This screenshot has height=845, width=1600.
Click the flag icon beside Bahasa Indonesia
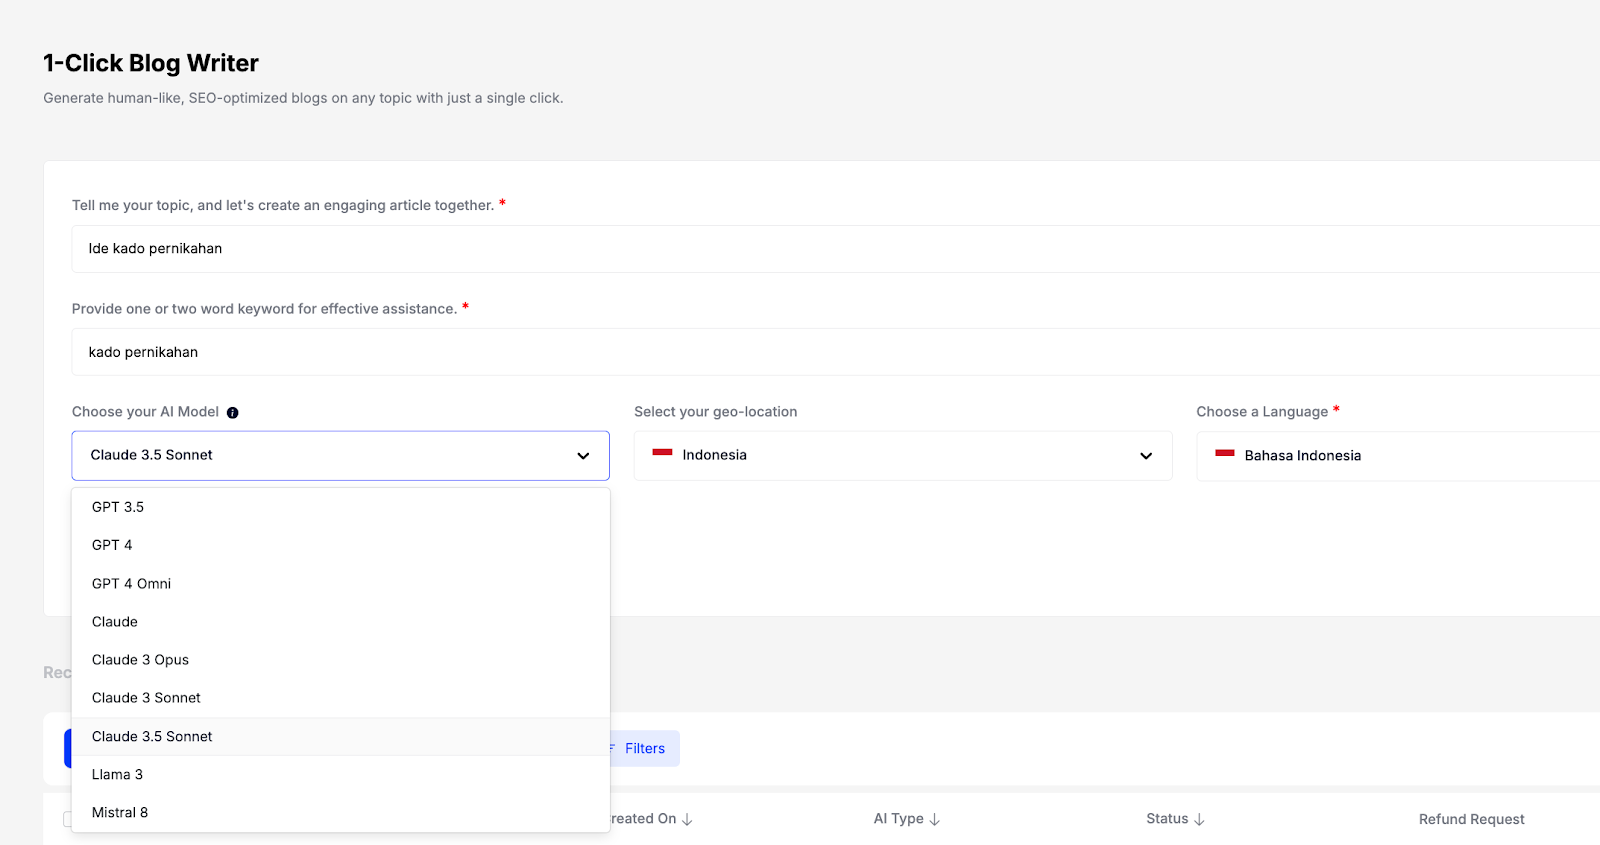1225,453
